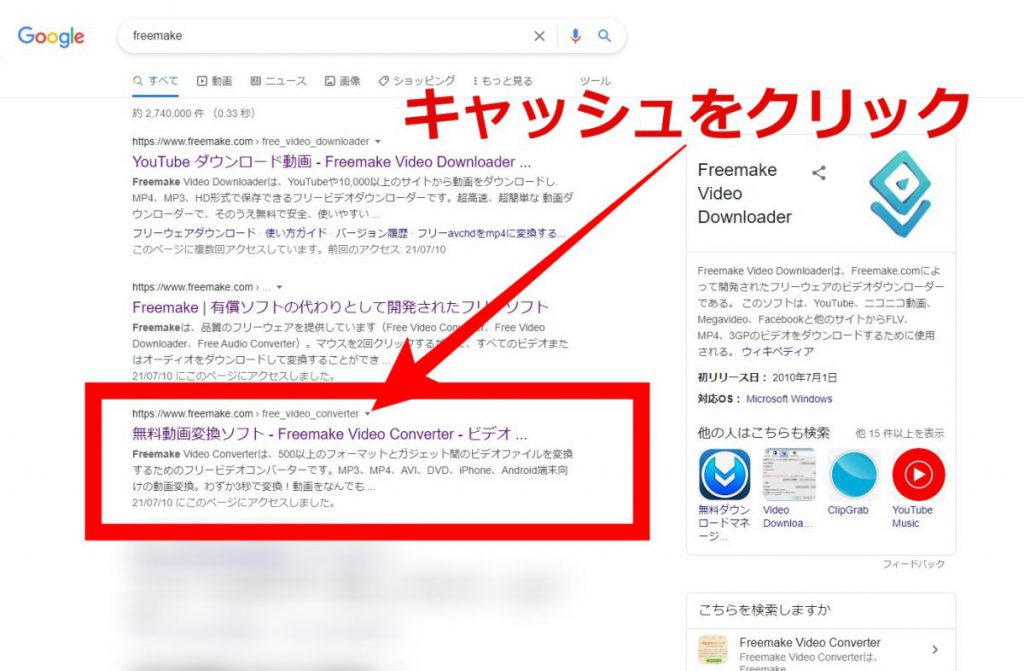The width and height of the screenshot is (1024, 671).
Task: Click the Freemake Video Converter suggestion thumbnail
Action: [712, 649]
